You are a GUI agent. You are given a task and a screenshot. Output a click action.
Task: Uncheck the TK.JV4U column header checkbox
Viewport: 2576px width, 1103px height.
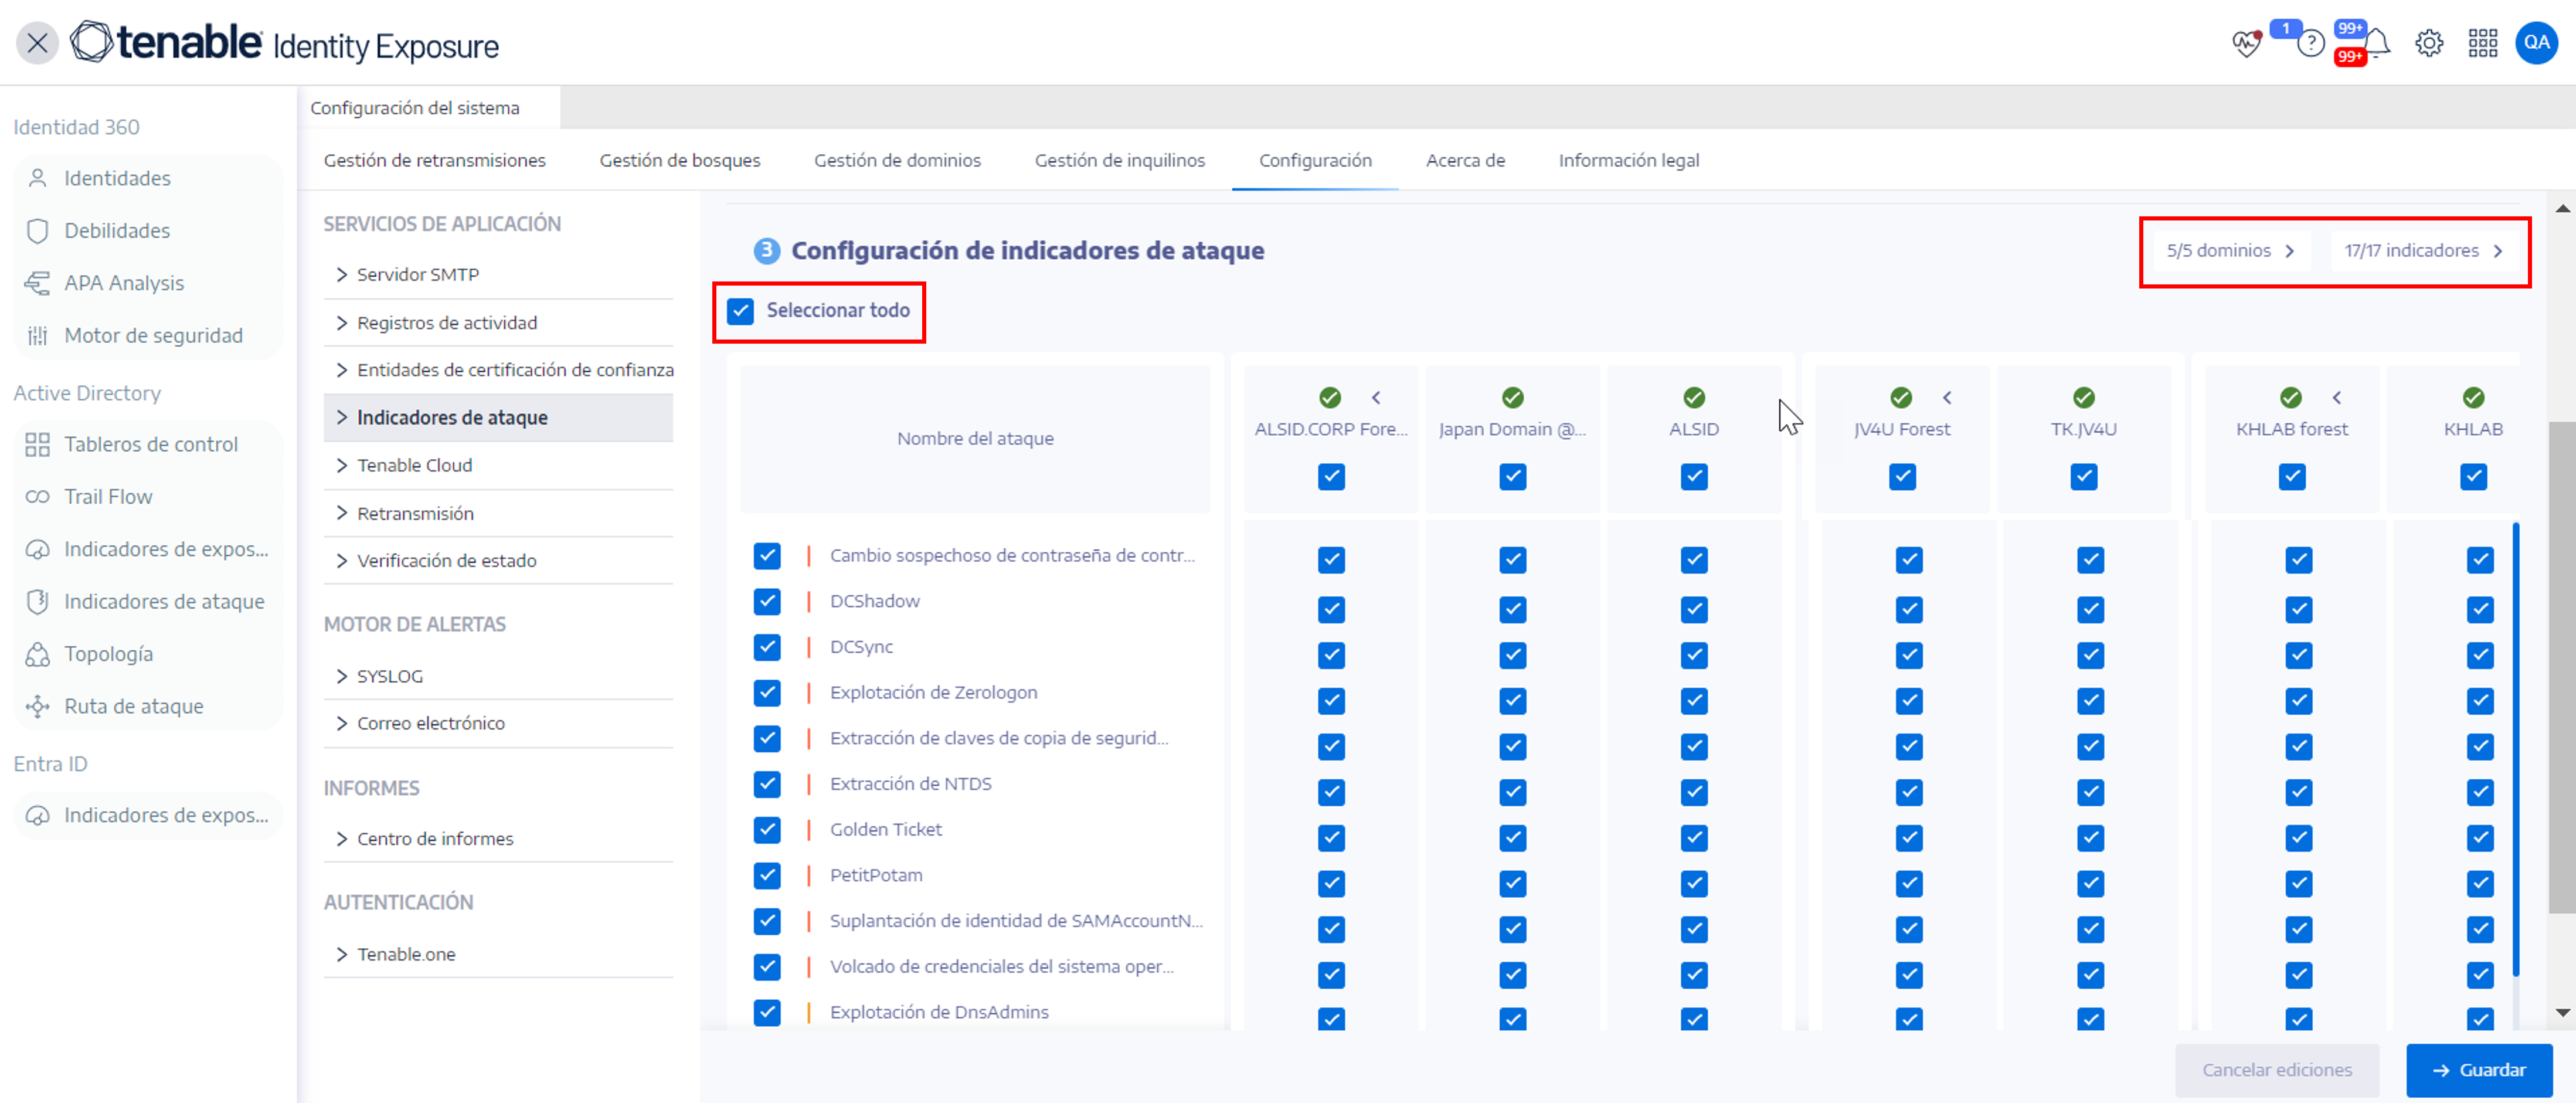[x=2083, y=477]
